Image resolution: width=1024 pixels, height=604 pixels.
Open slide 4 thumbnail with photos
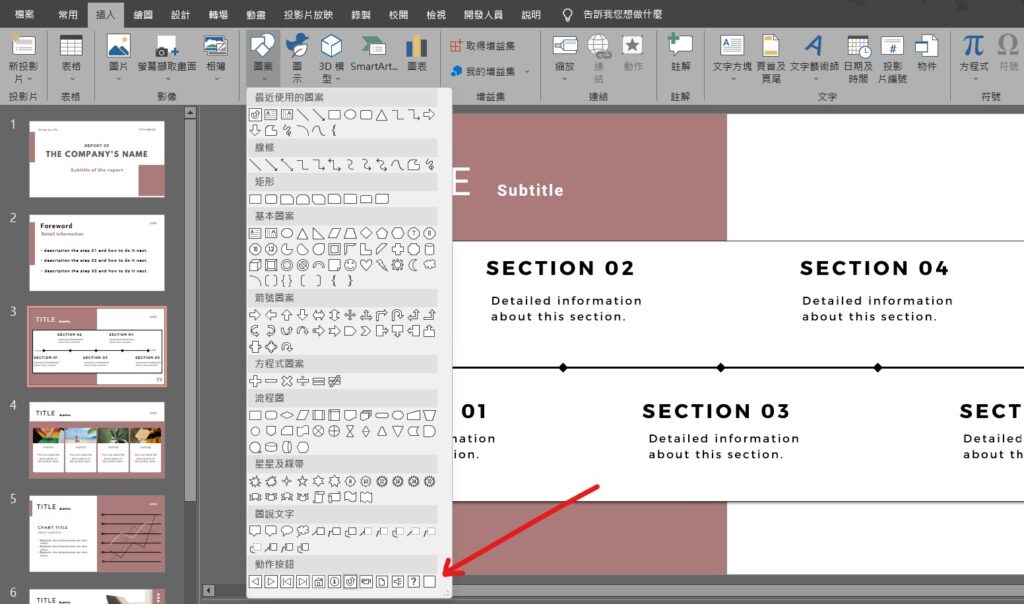coord(97,439)
